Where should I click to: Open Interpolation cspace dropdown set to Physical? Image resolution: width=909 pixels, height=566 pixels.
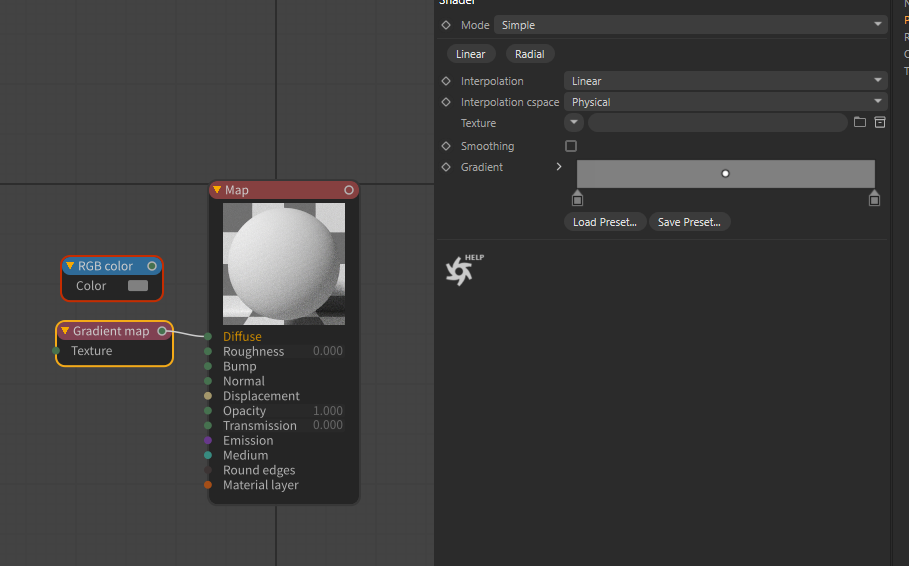pos(725,101)
